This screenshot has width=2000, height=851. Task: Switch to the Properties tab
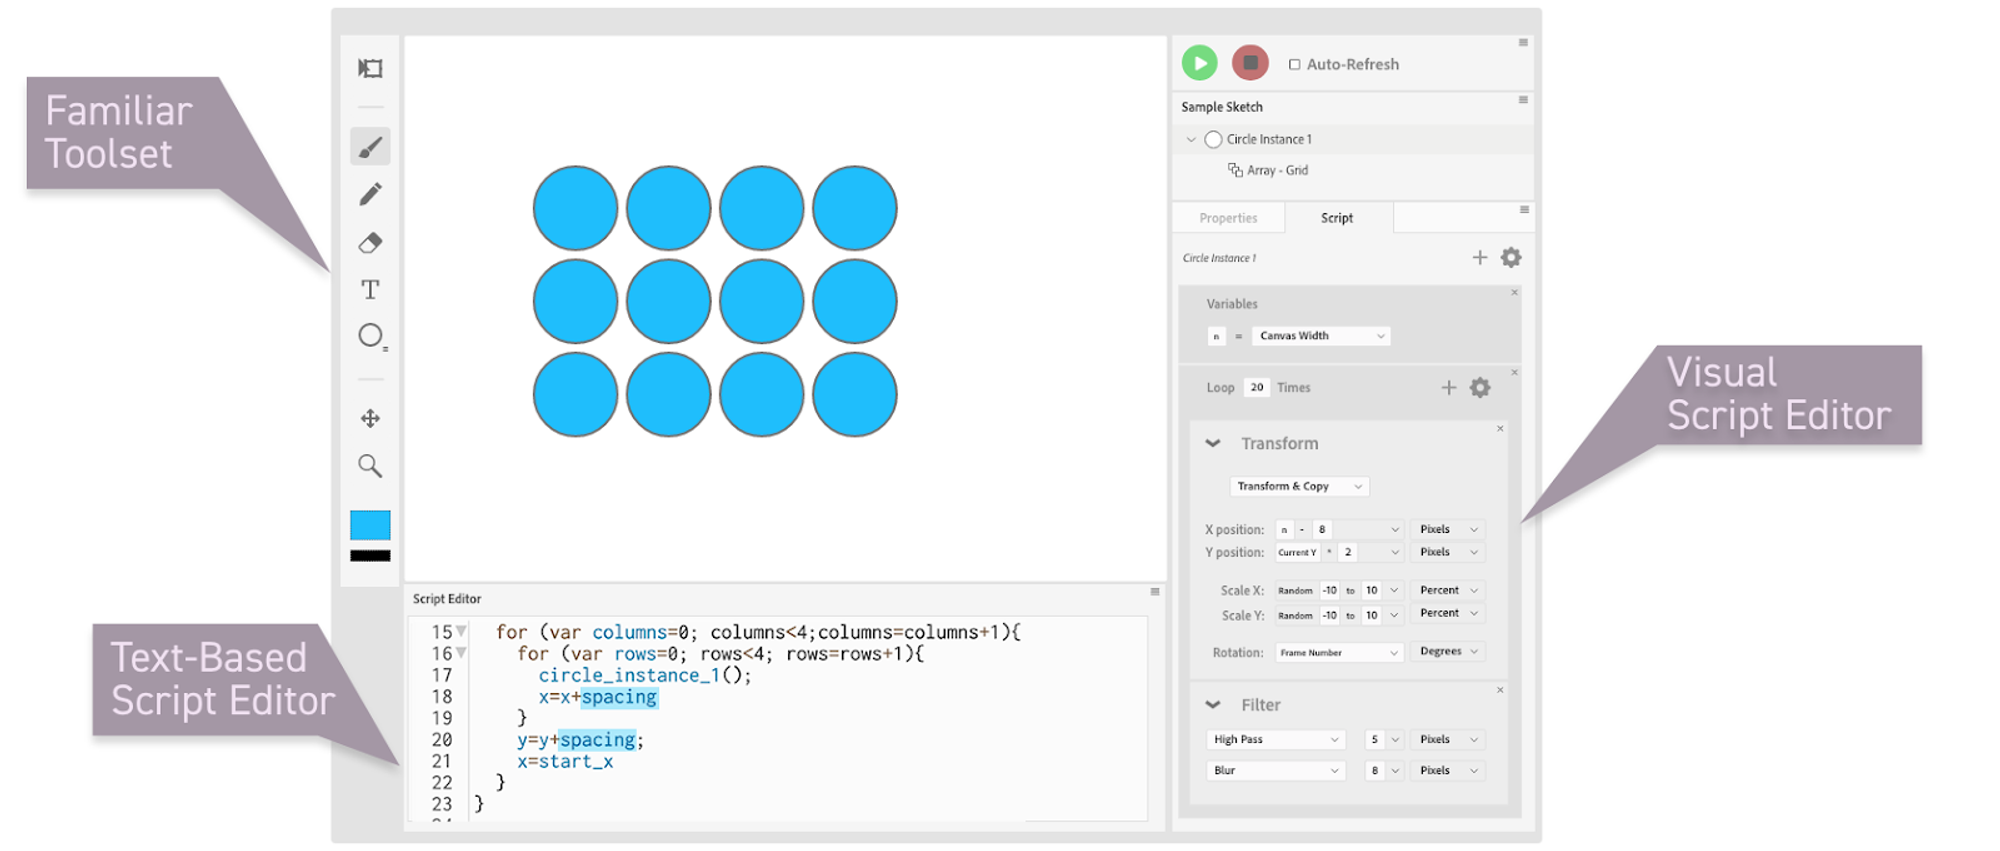tap(1228, 218)
